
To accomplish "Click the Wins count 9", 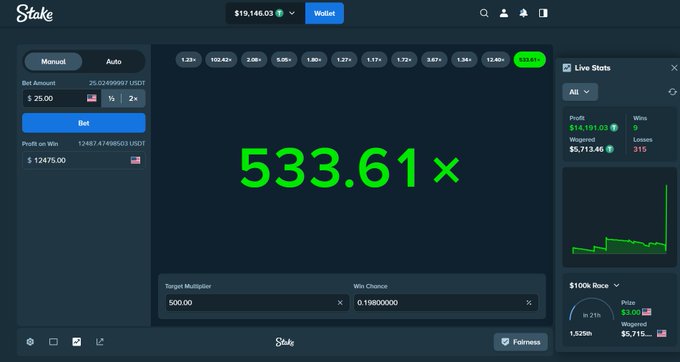I will (635, 128).
